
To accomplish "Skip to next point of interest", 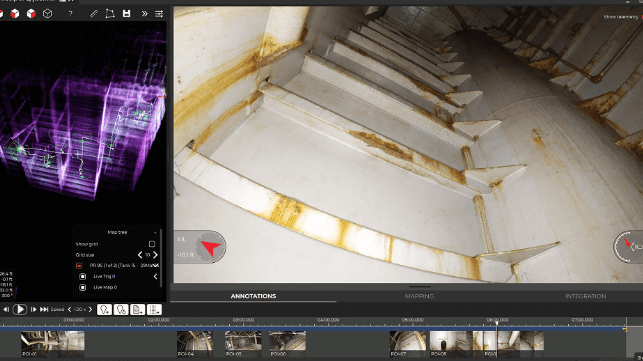I will 44,309.
